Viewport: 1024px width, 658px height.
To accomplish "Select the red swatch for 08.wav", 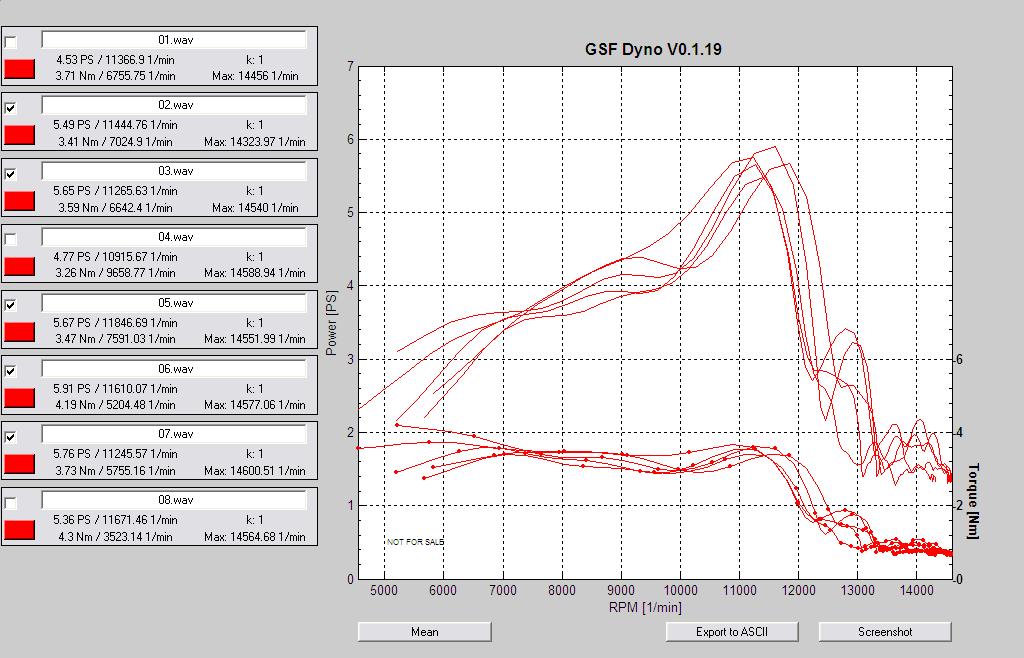I will click(x=20, y=529).
